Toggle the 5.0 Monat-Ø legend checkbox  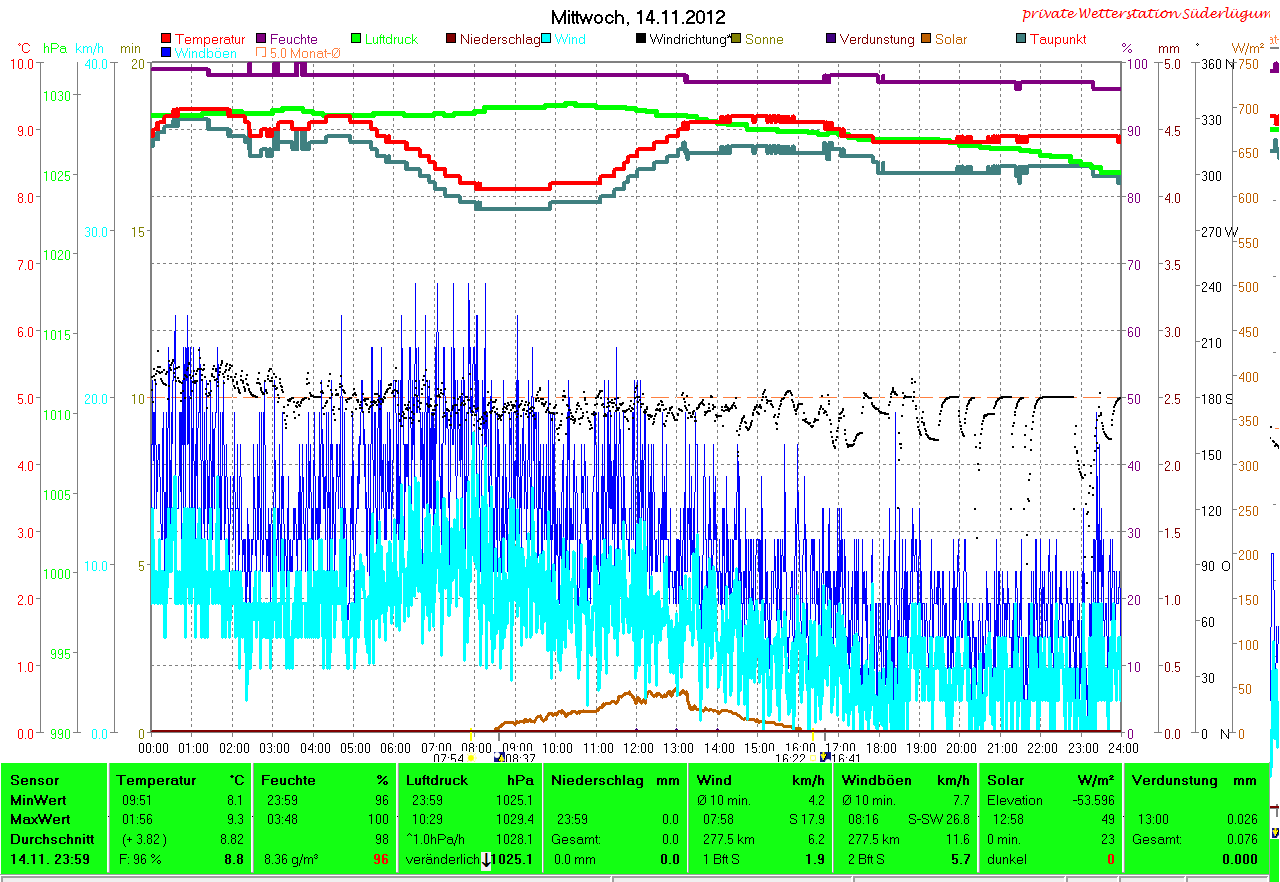click(262, 52)
